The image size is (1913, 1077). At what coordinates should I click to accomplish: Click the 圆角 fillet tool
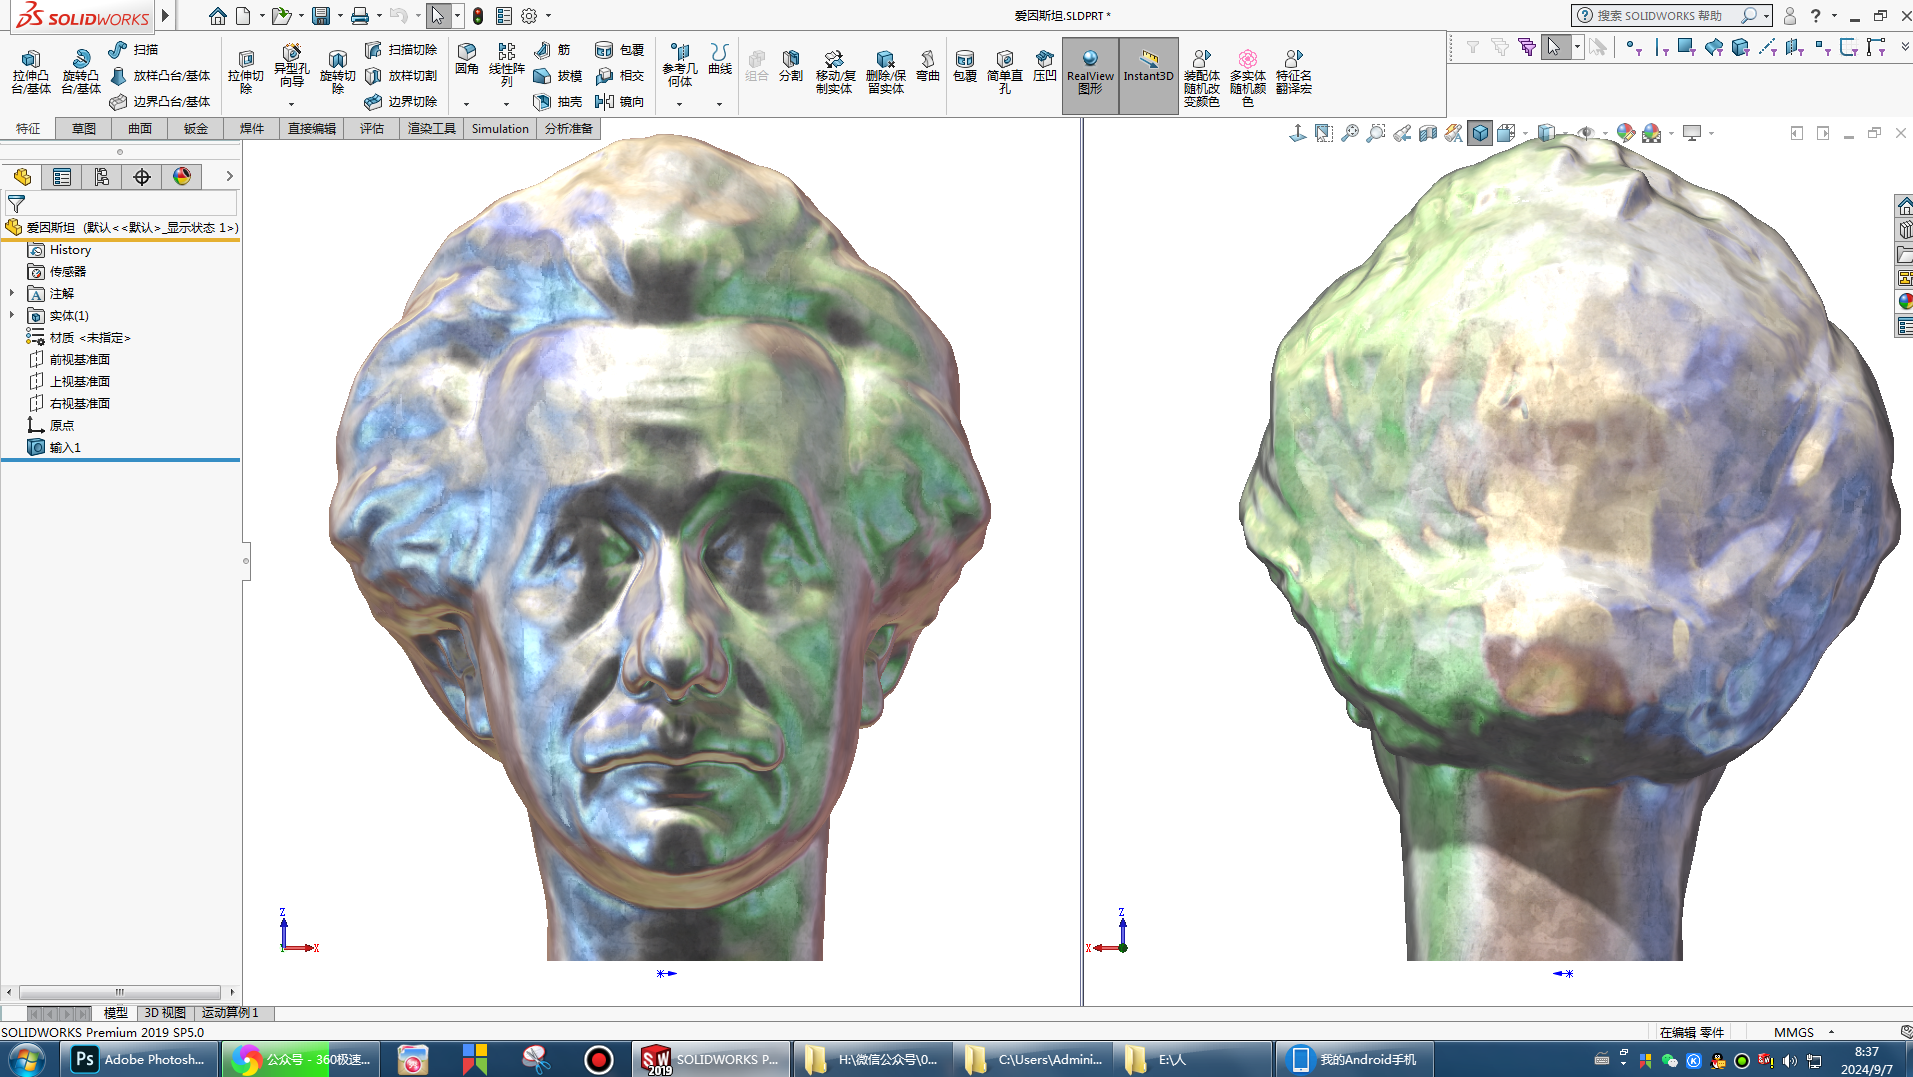tap(467, 59)
